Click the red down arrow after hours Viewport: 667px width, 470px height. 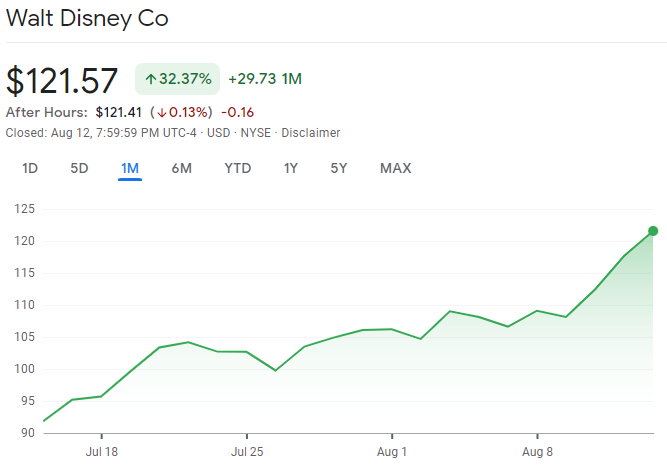point(161,113)
